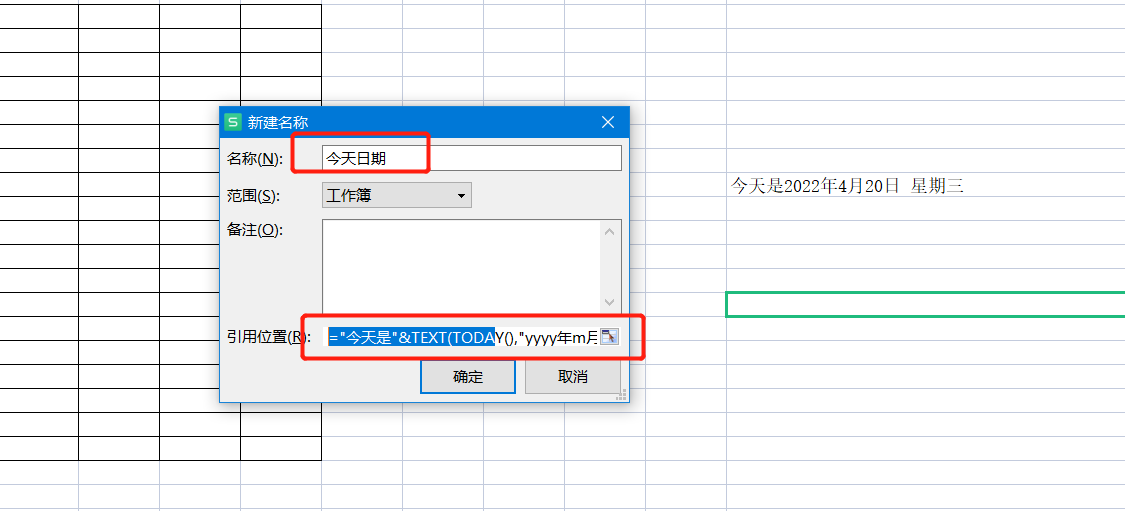The width and height of the screenshot is (1125, 511).
Task: Click inside the 备注 text area
Action: pyautogui.click(x=462, y=265)
